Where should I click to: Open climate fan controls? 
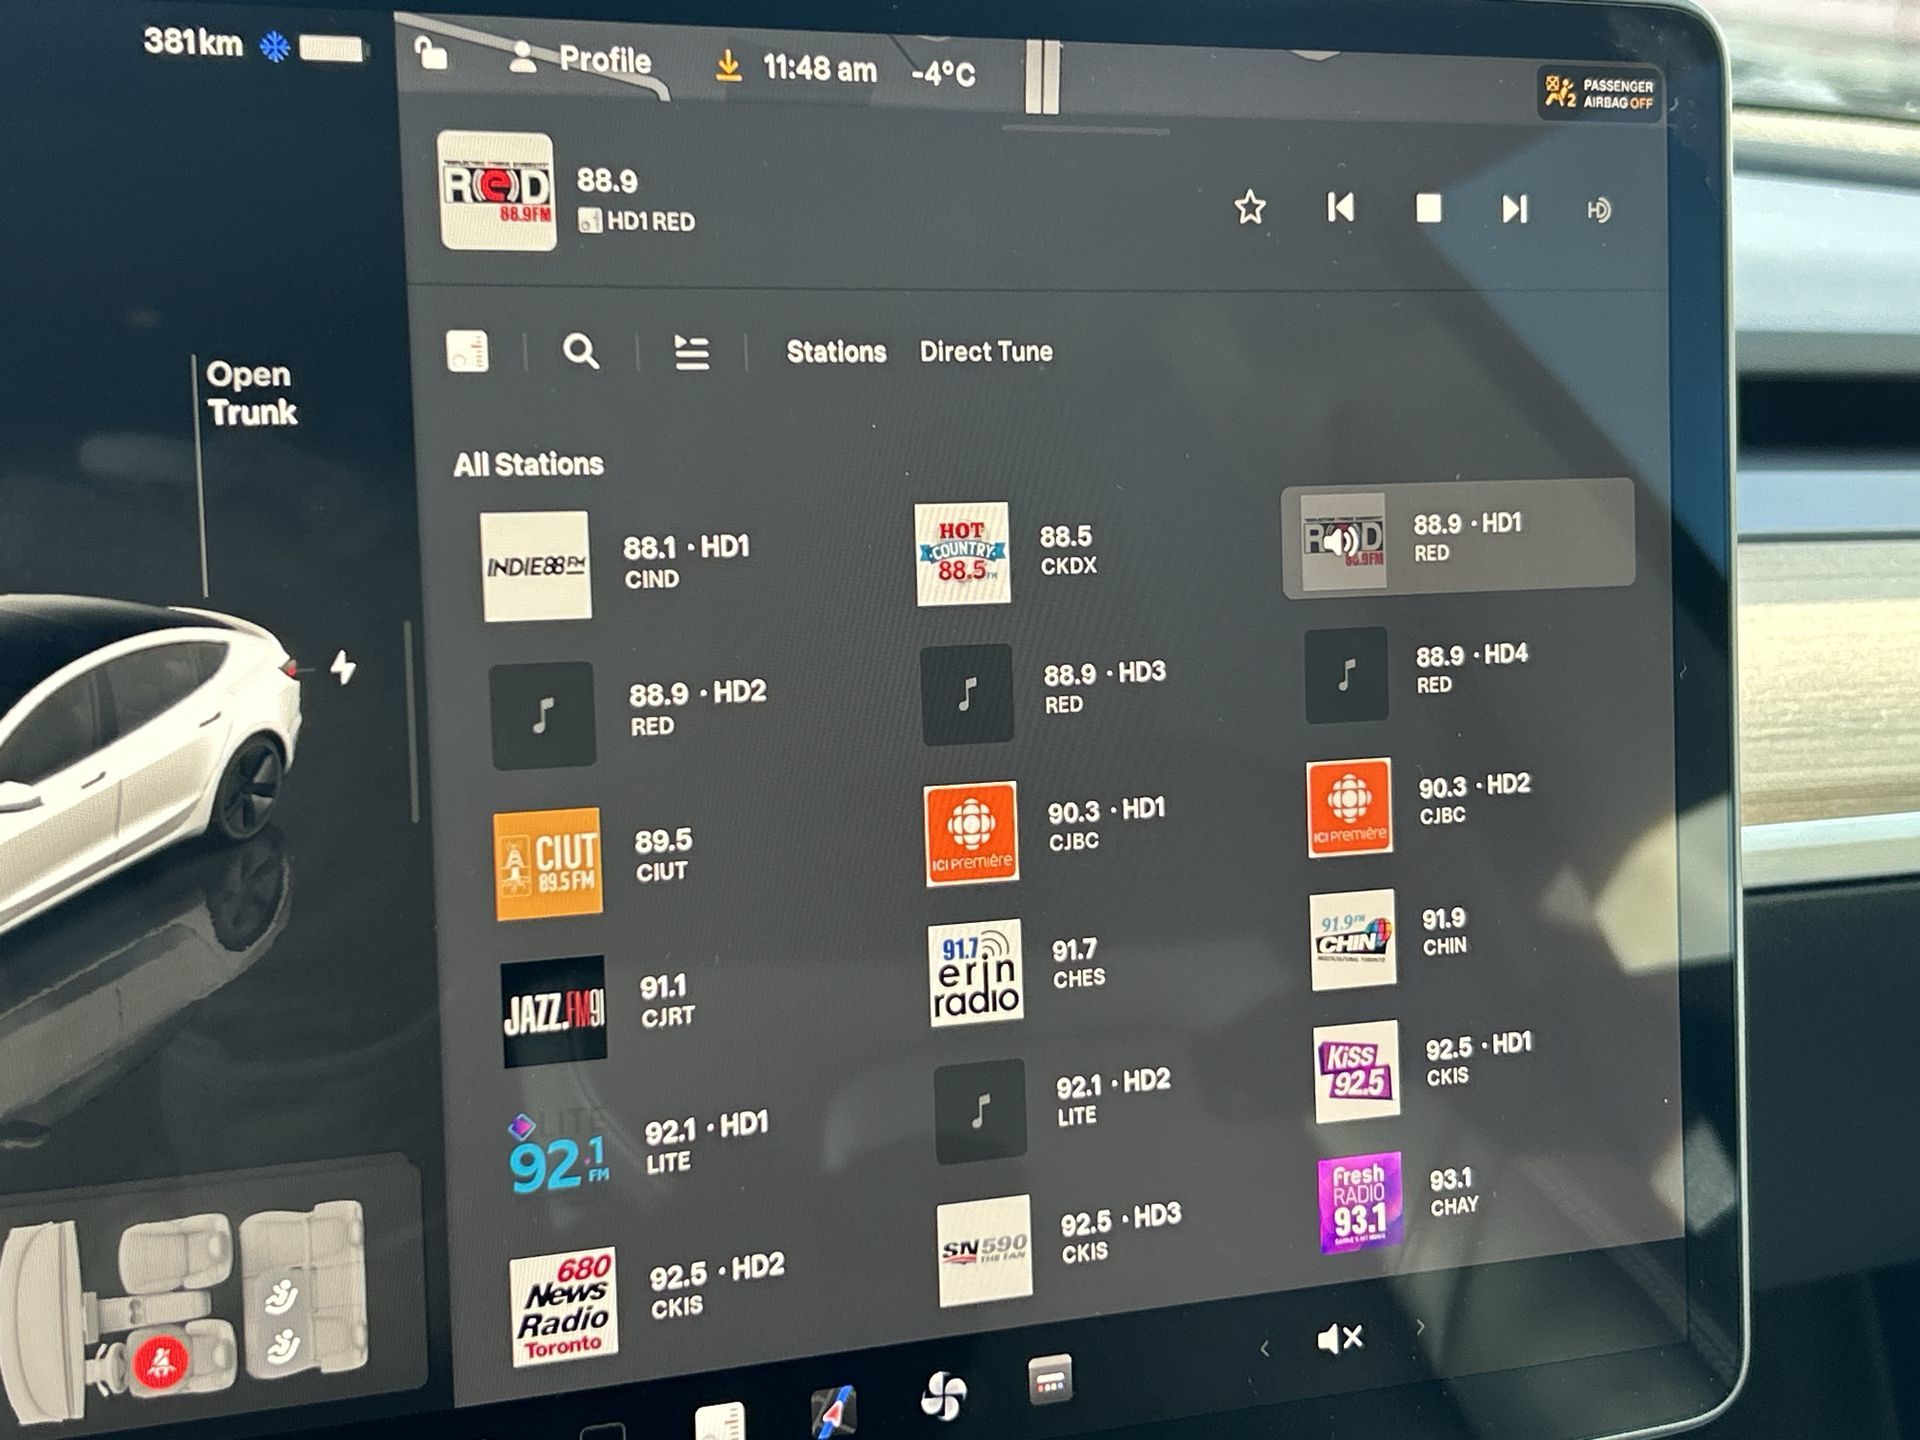tap(942, 1395)
